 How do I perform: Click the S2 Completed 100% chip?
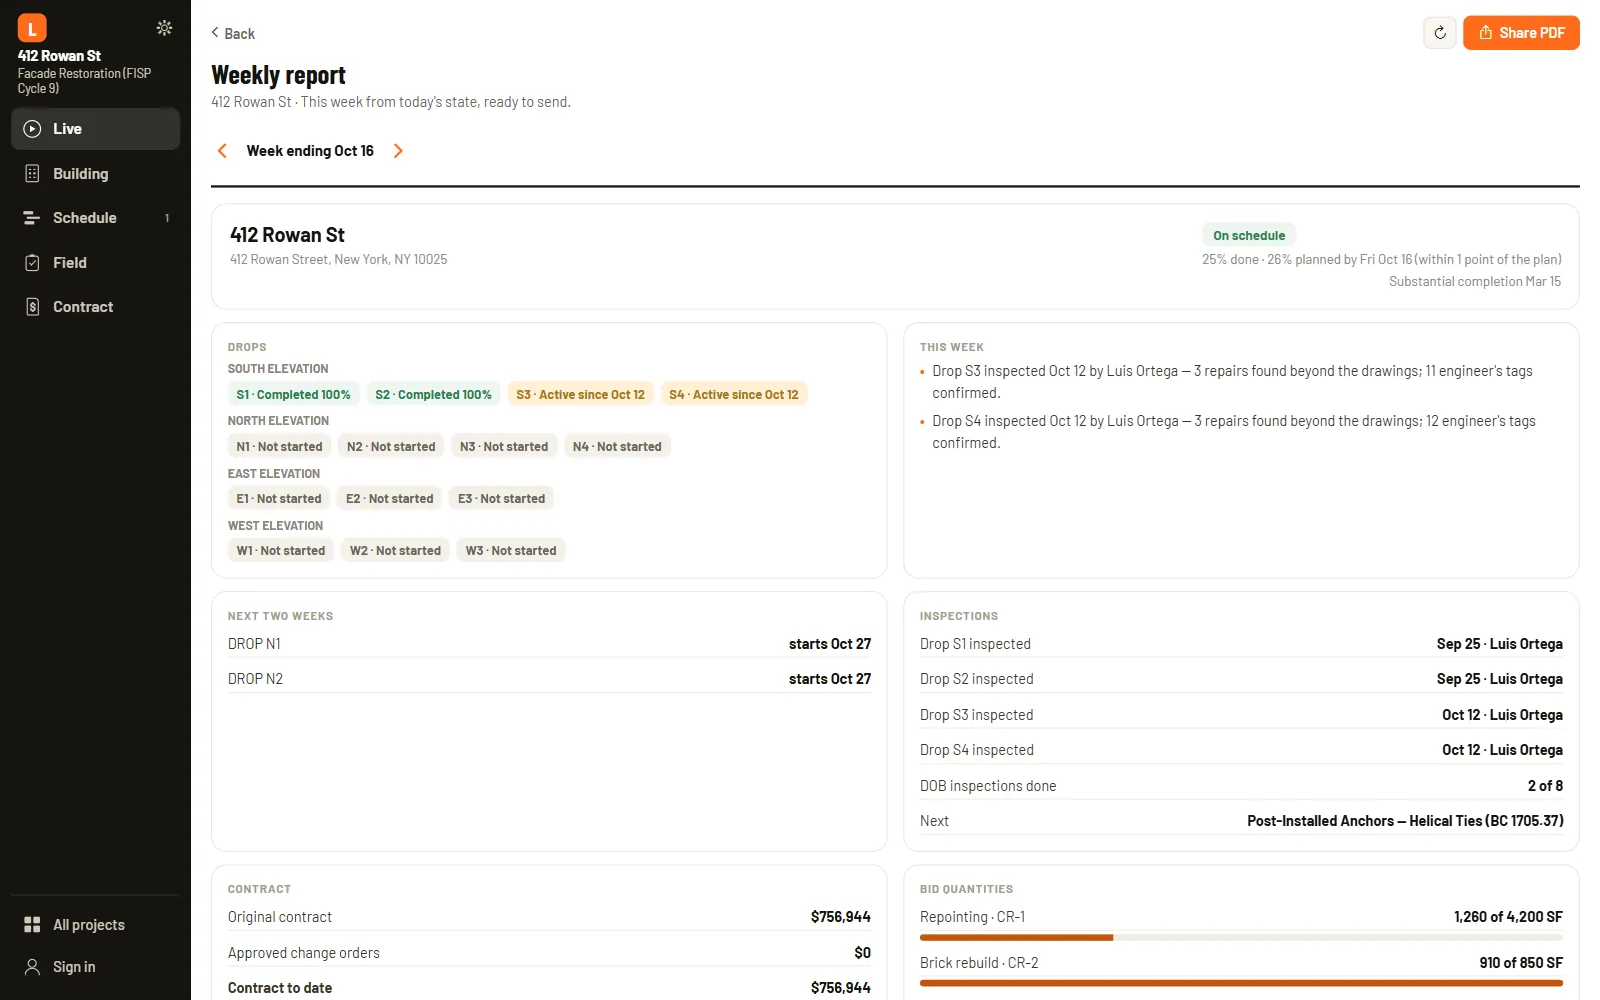click(x=433, y=395)
